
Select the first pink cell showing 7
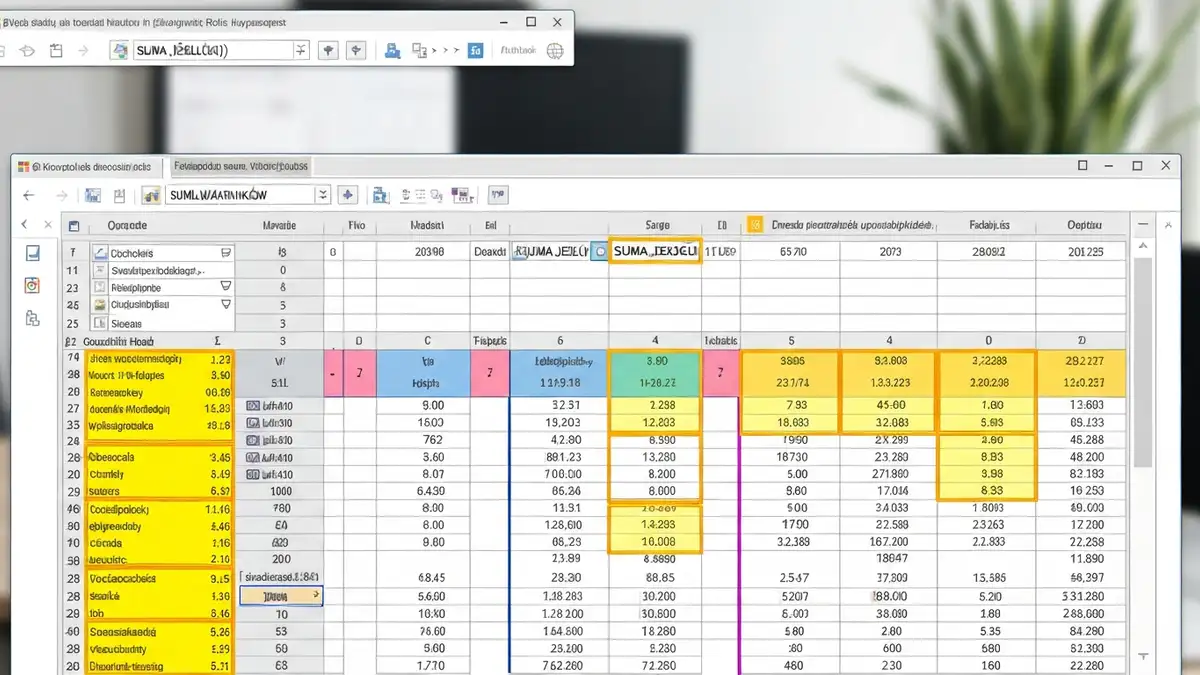(x=358, y=372)
